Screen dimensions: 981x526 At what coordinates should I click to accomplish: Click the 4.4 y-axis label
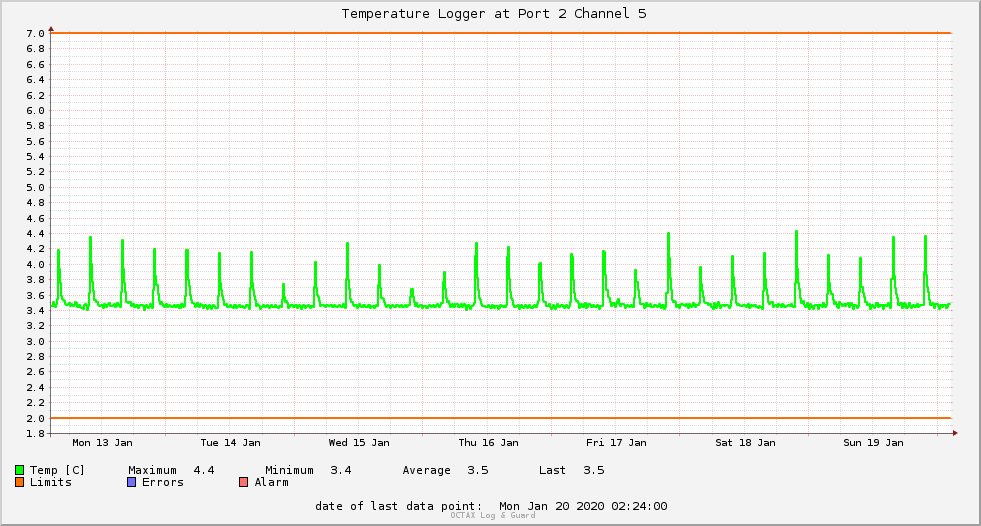(36, 234)
